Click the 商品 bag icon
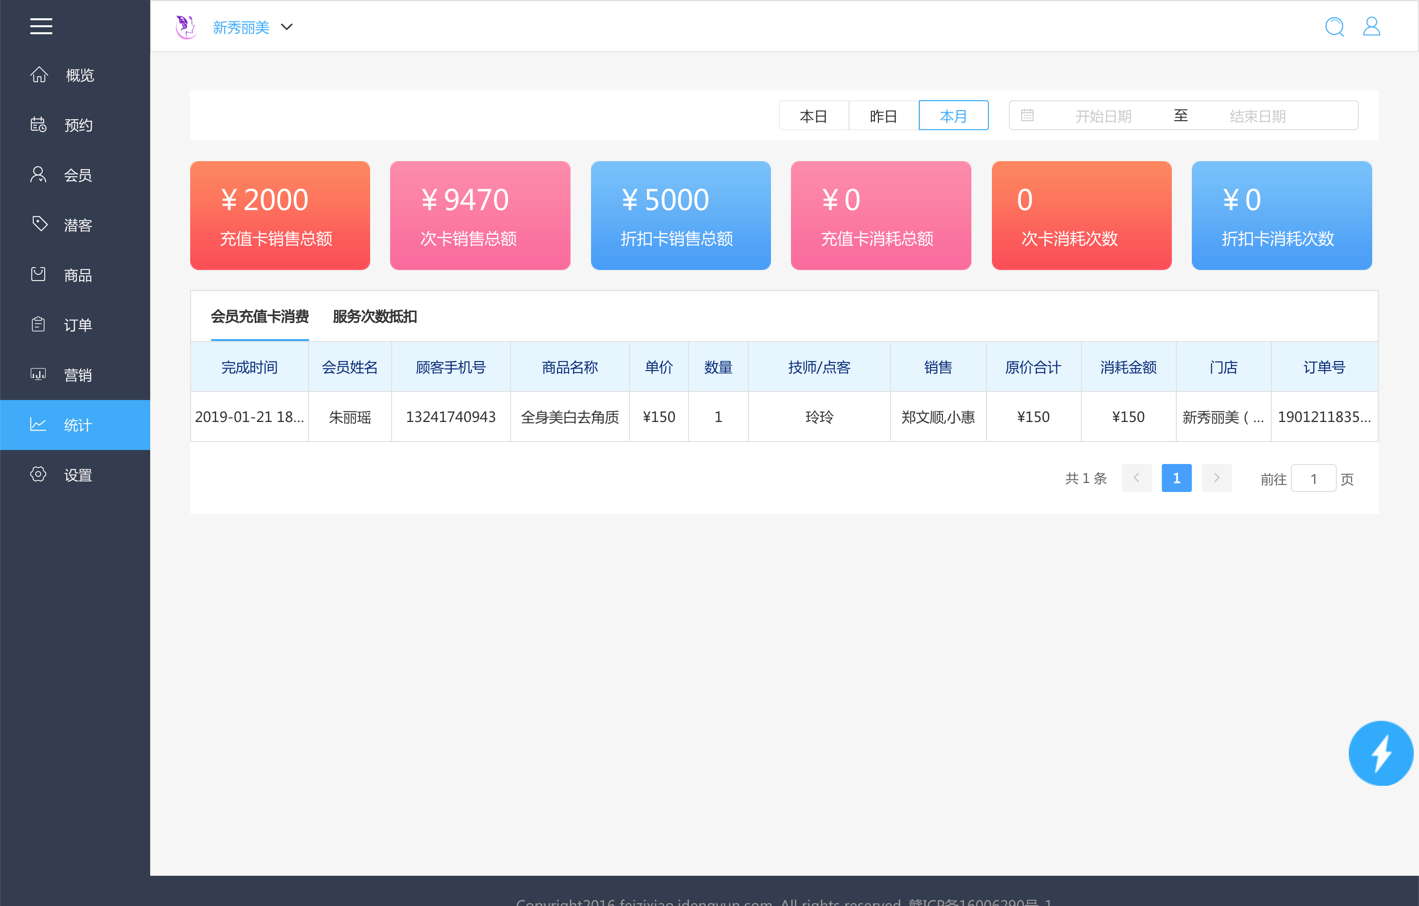The image size is (1419, 906). [x=38, y=274]
